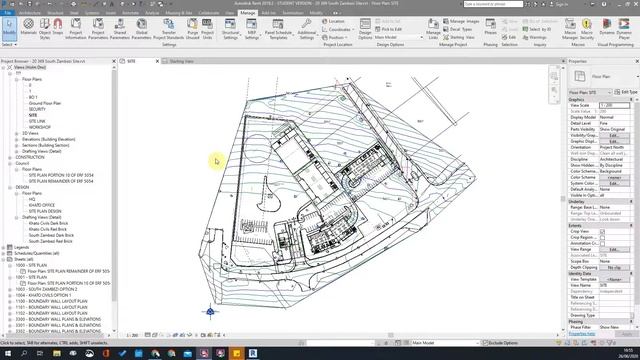Expand Schedules/Quantities tree node
The height and width of the screenshot is (360, 640).
(3, 253)
